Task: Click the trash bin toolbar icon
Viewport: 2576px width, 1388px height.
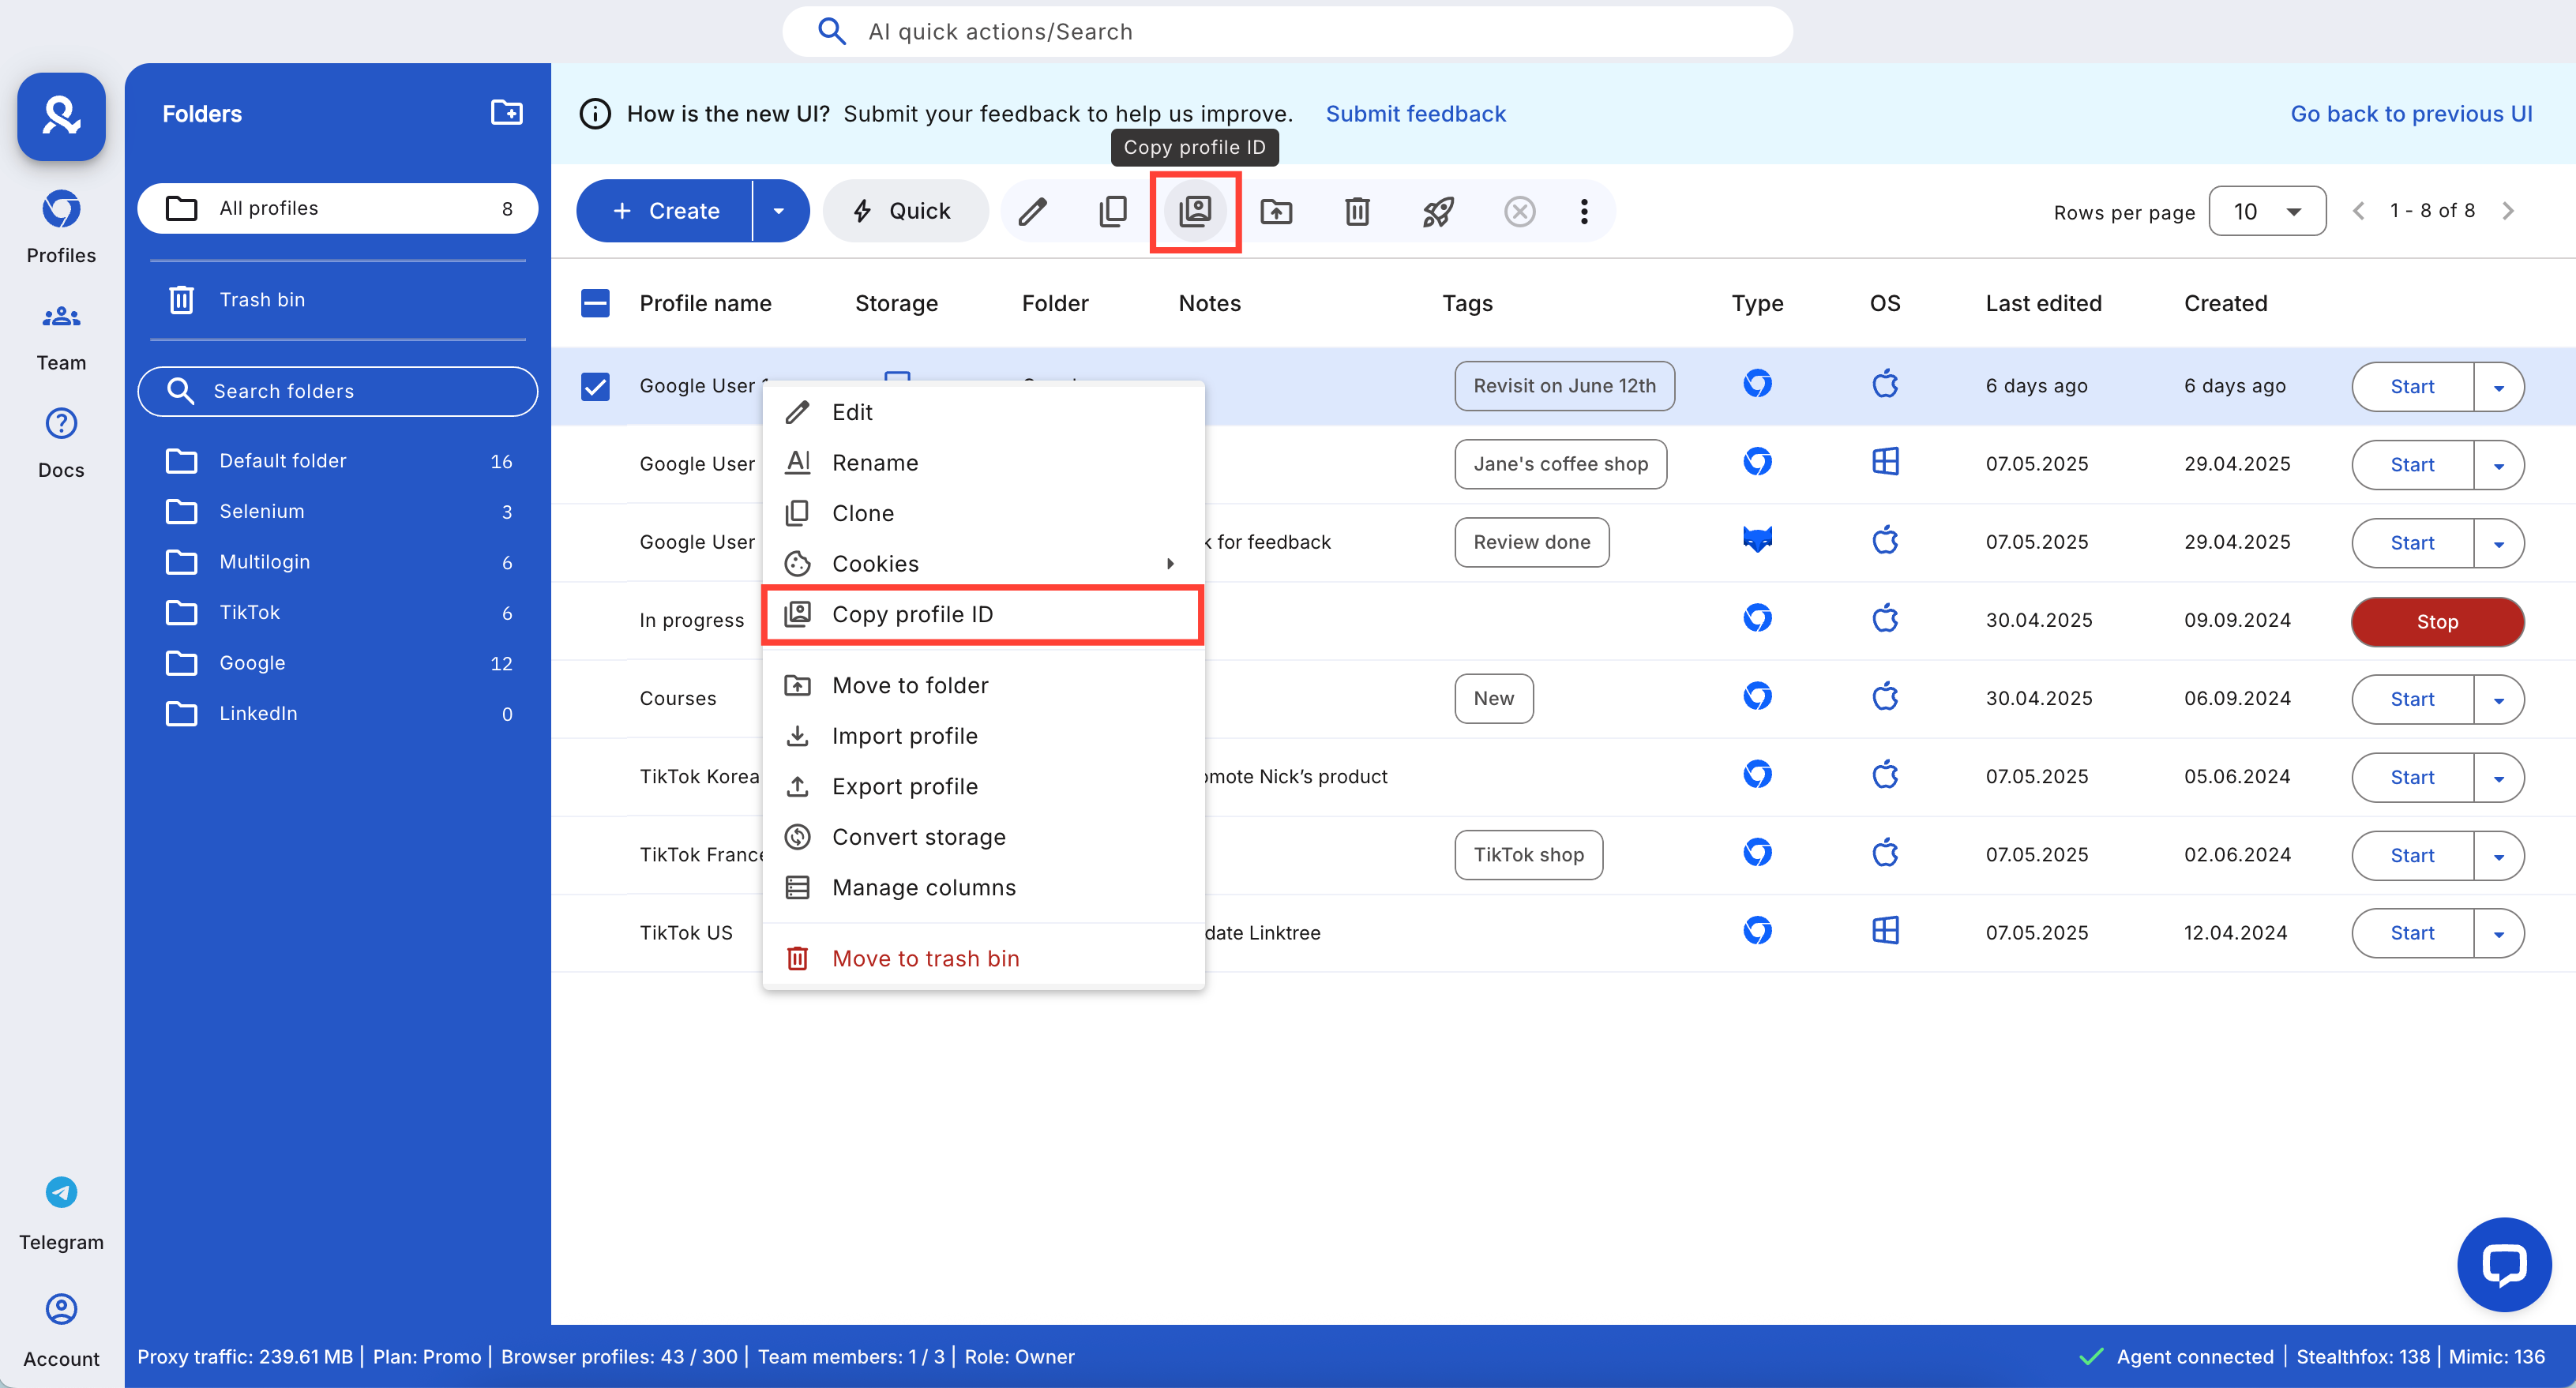Action: 1357,211
